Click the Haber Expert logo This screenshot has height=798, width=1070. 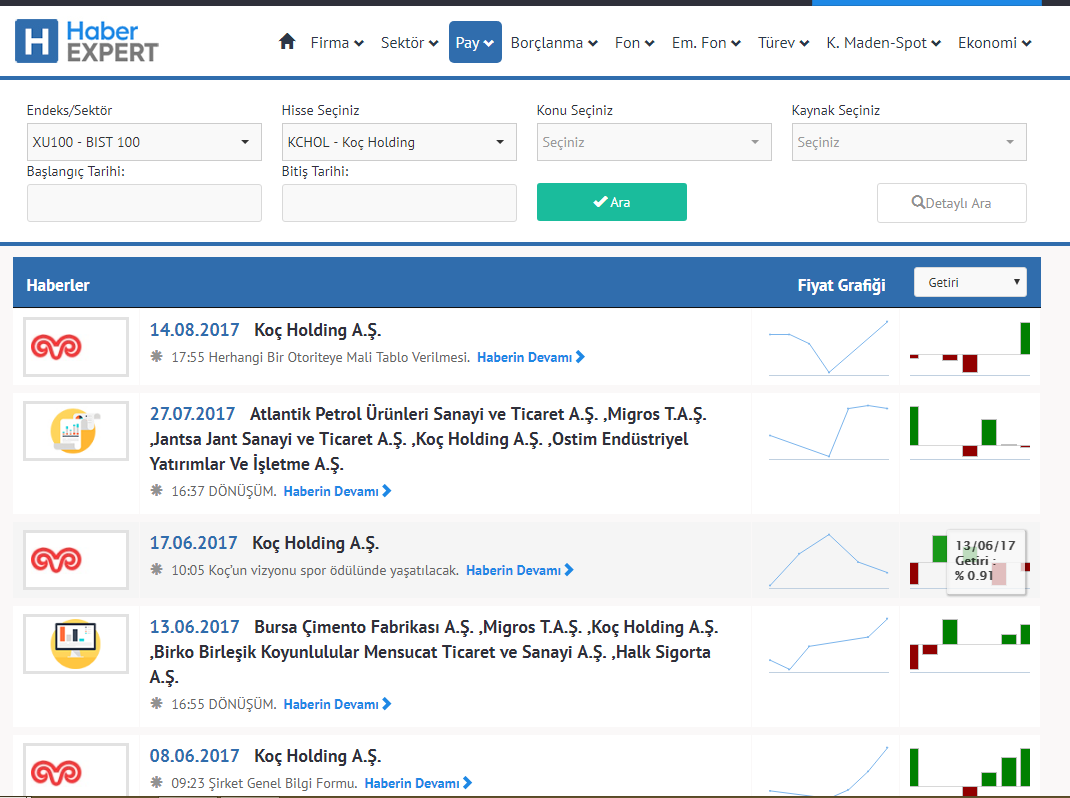(x=87, y=42)
